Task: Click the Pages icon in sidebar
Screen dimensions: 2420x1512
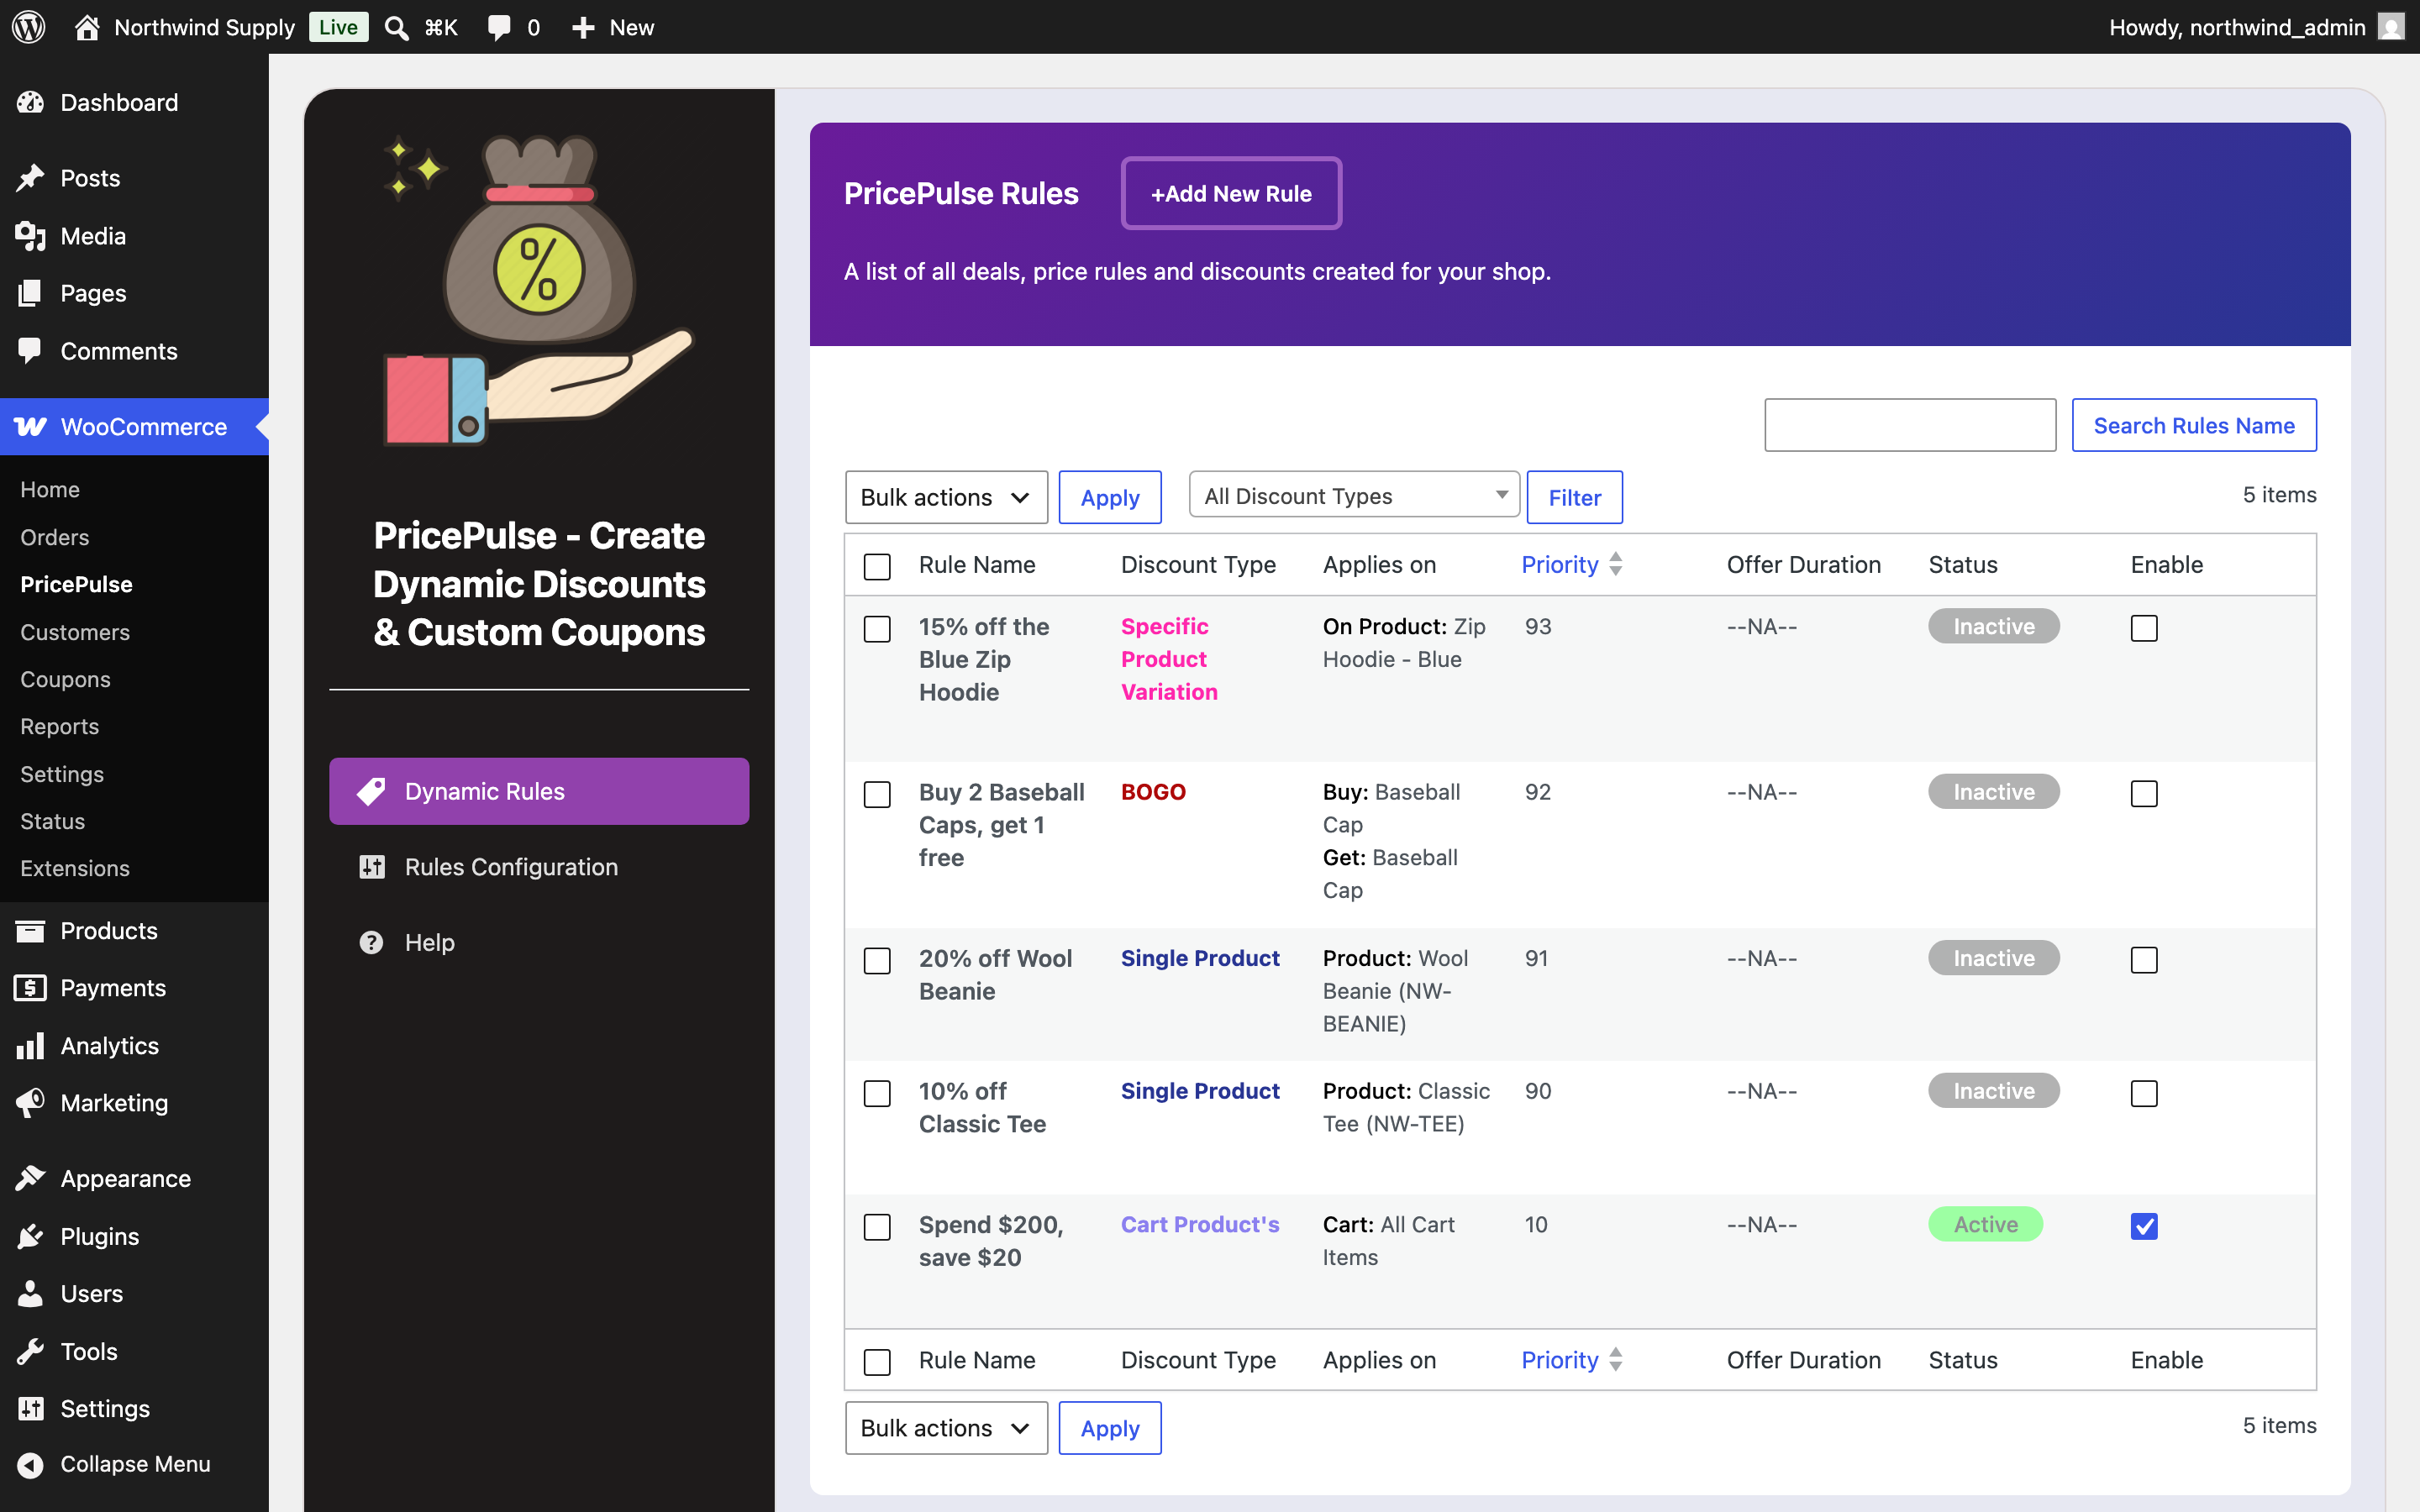Action: [x=30, y=293]
